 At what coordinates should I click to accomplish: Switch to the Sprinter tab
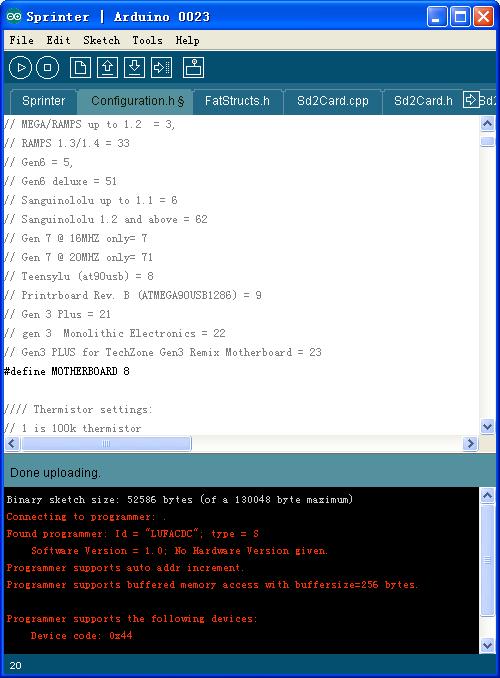[x=44, y=101]
